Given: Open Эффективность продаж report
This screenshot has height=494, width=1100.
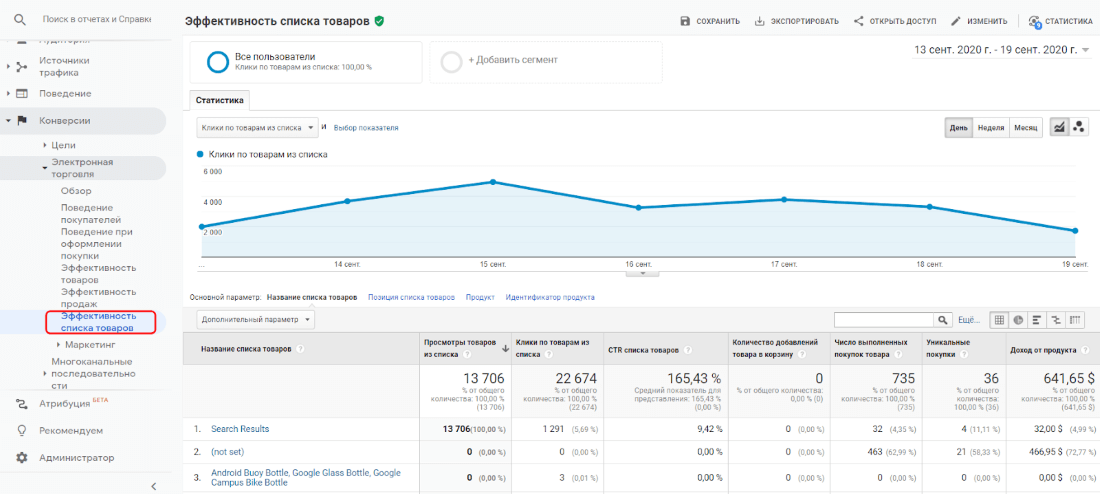Looking at the screenshot, I should point(98,298).
